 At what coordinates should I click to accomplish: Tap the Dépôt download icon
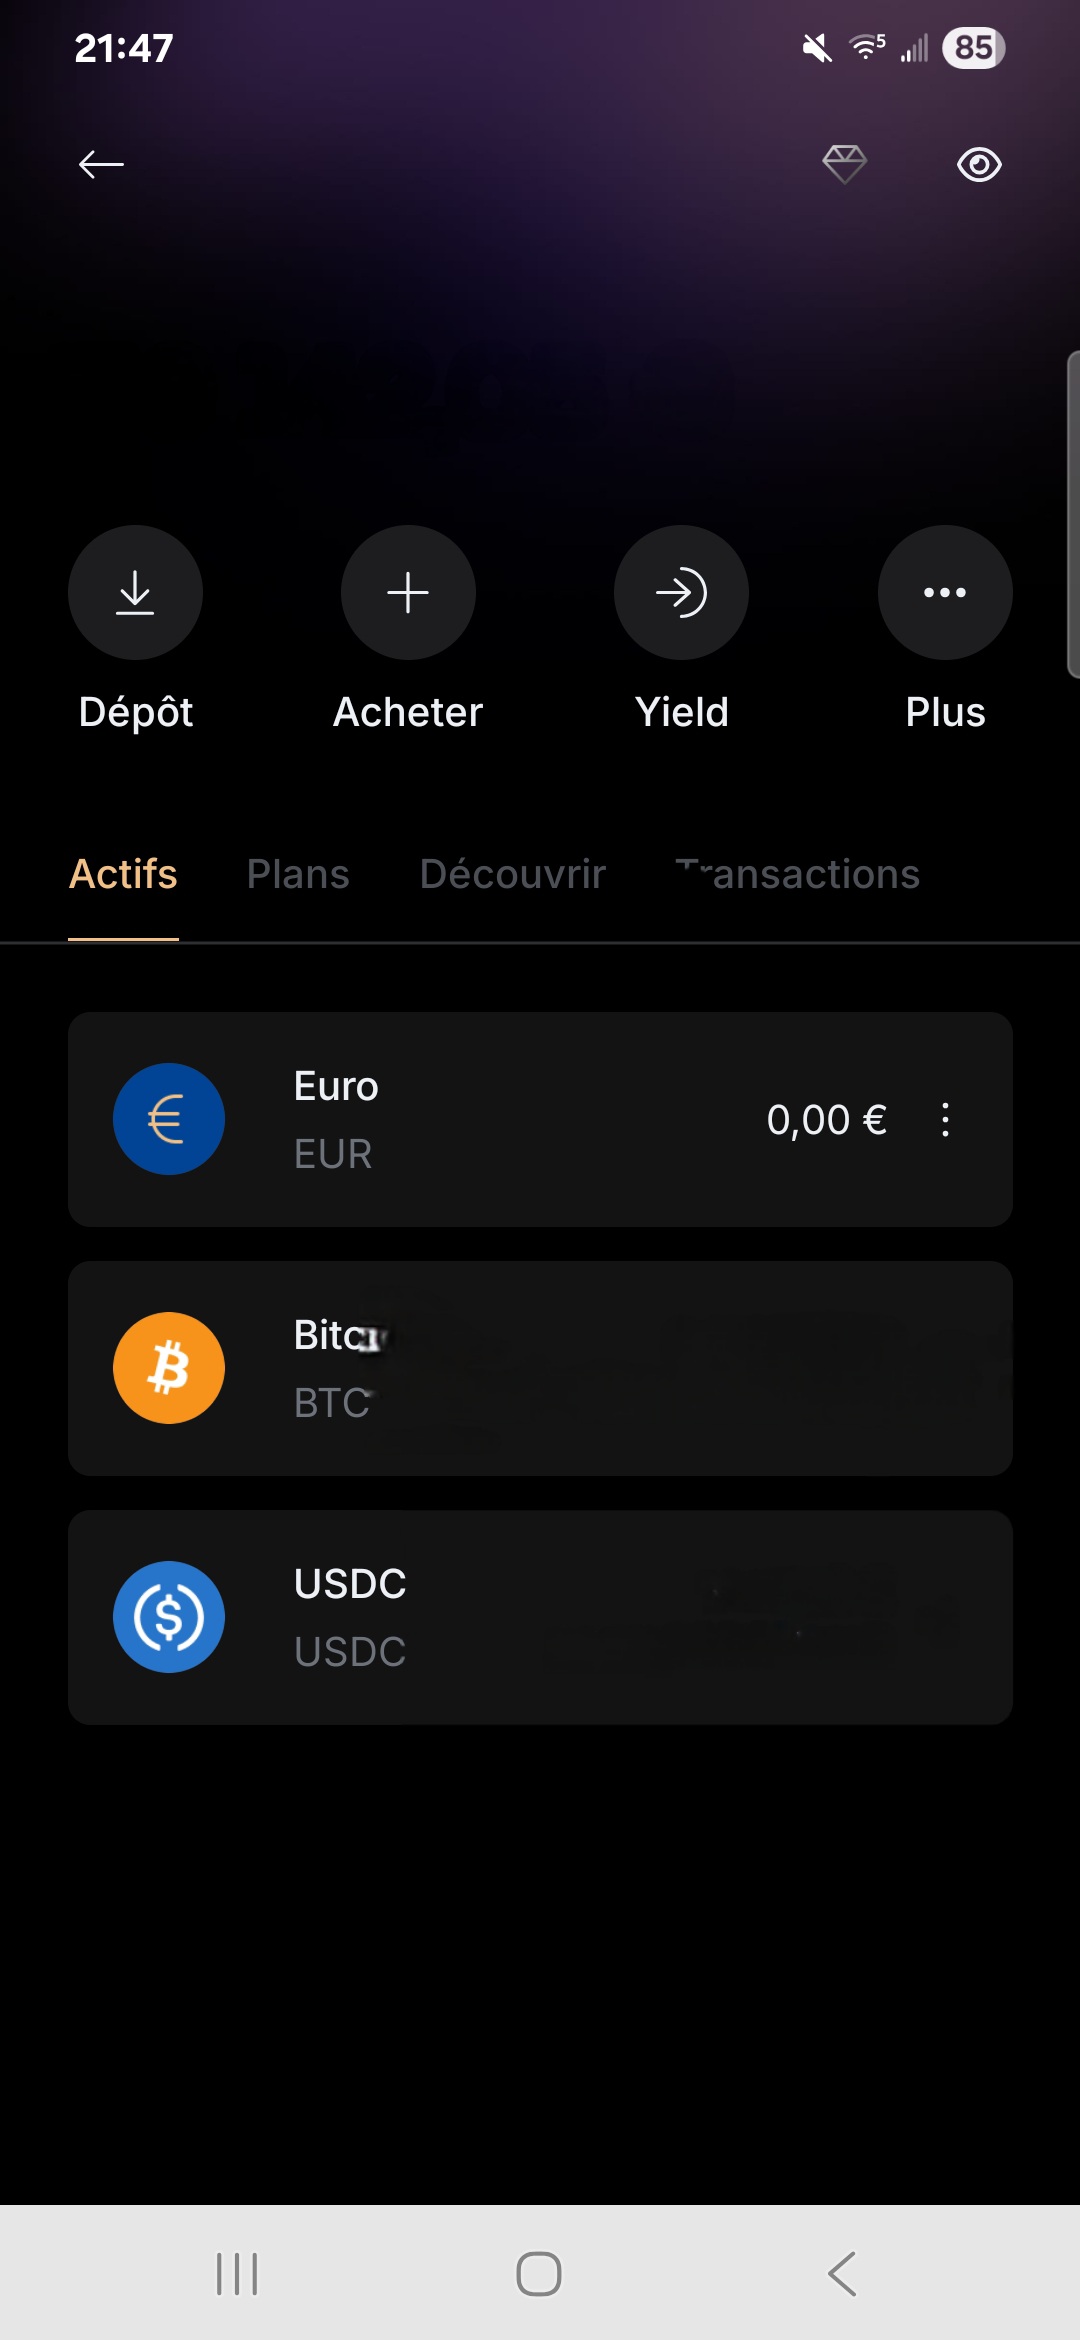click(x=135, y=592)
